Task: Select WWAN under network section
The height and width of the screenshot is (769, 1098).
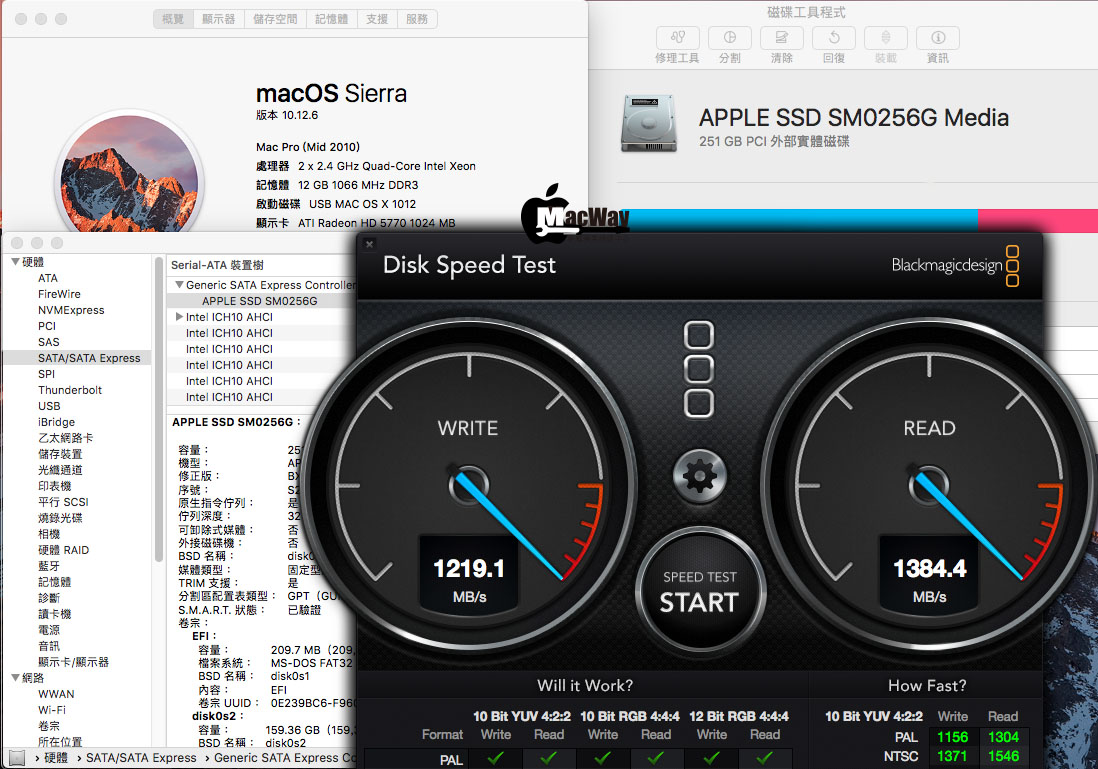Action: pyautogui.click(x=56, y=694)
